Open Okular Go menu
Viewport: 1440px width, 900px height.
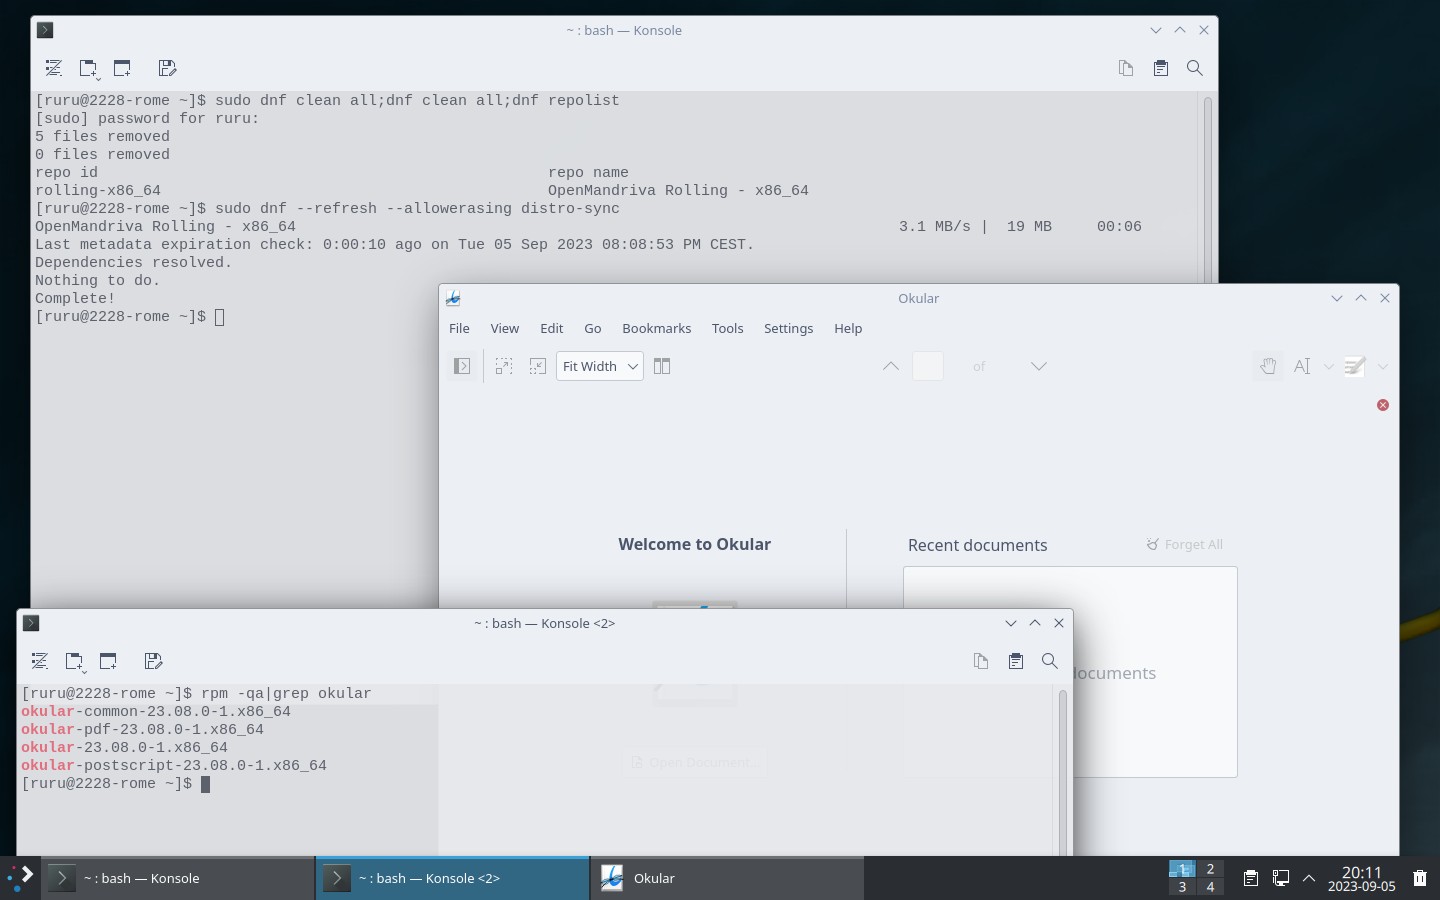coord(593,328)
